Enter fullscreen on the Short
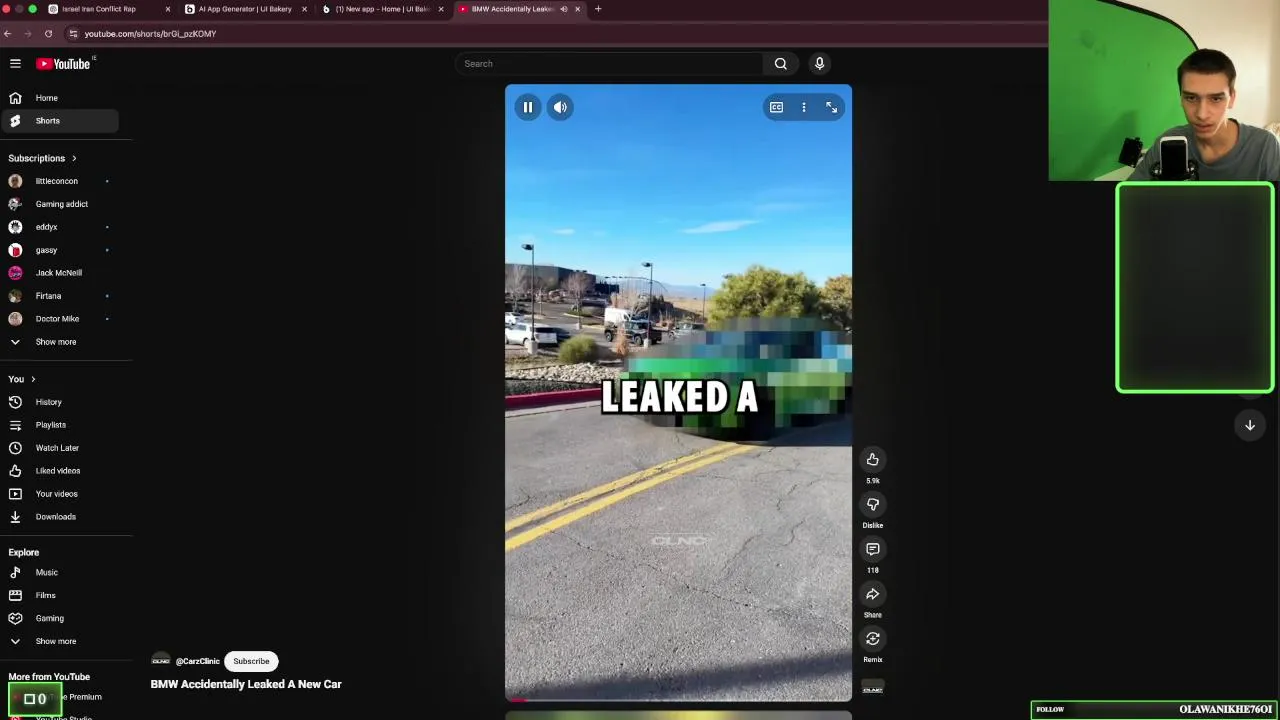 (x=831, y=107)
